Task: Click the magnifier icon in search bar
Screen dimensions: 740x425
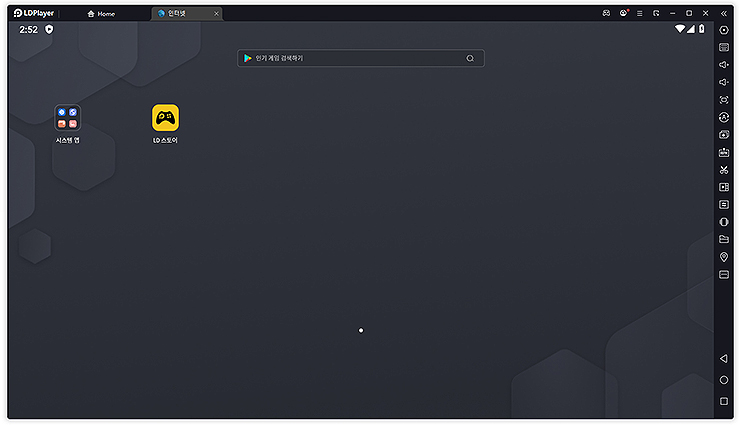Action: pos(470,58)
